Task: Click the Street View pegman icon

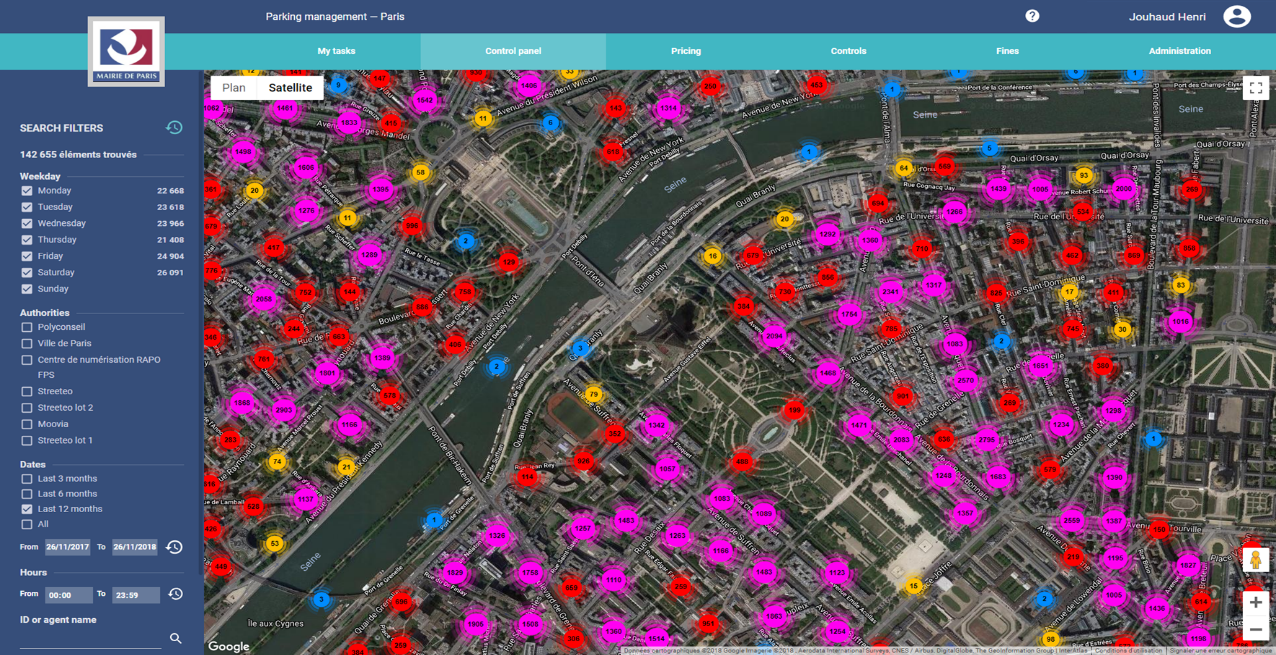Action: (x=1255, y=560)
